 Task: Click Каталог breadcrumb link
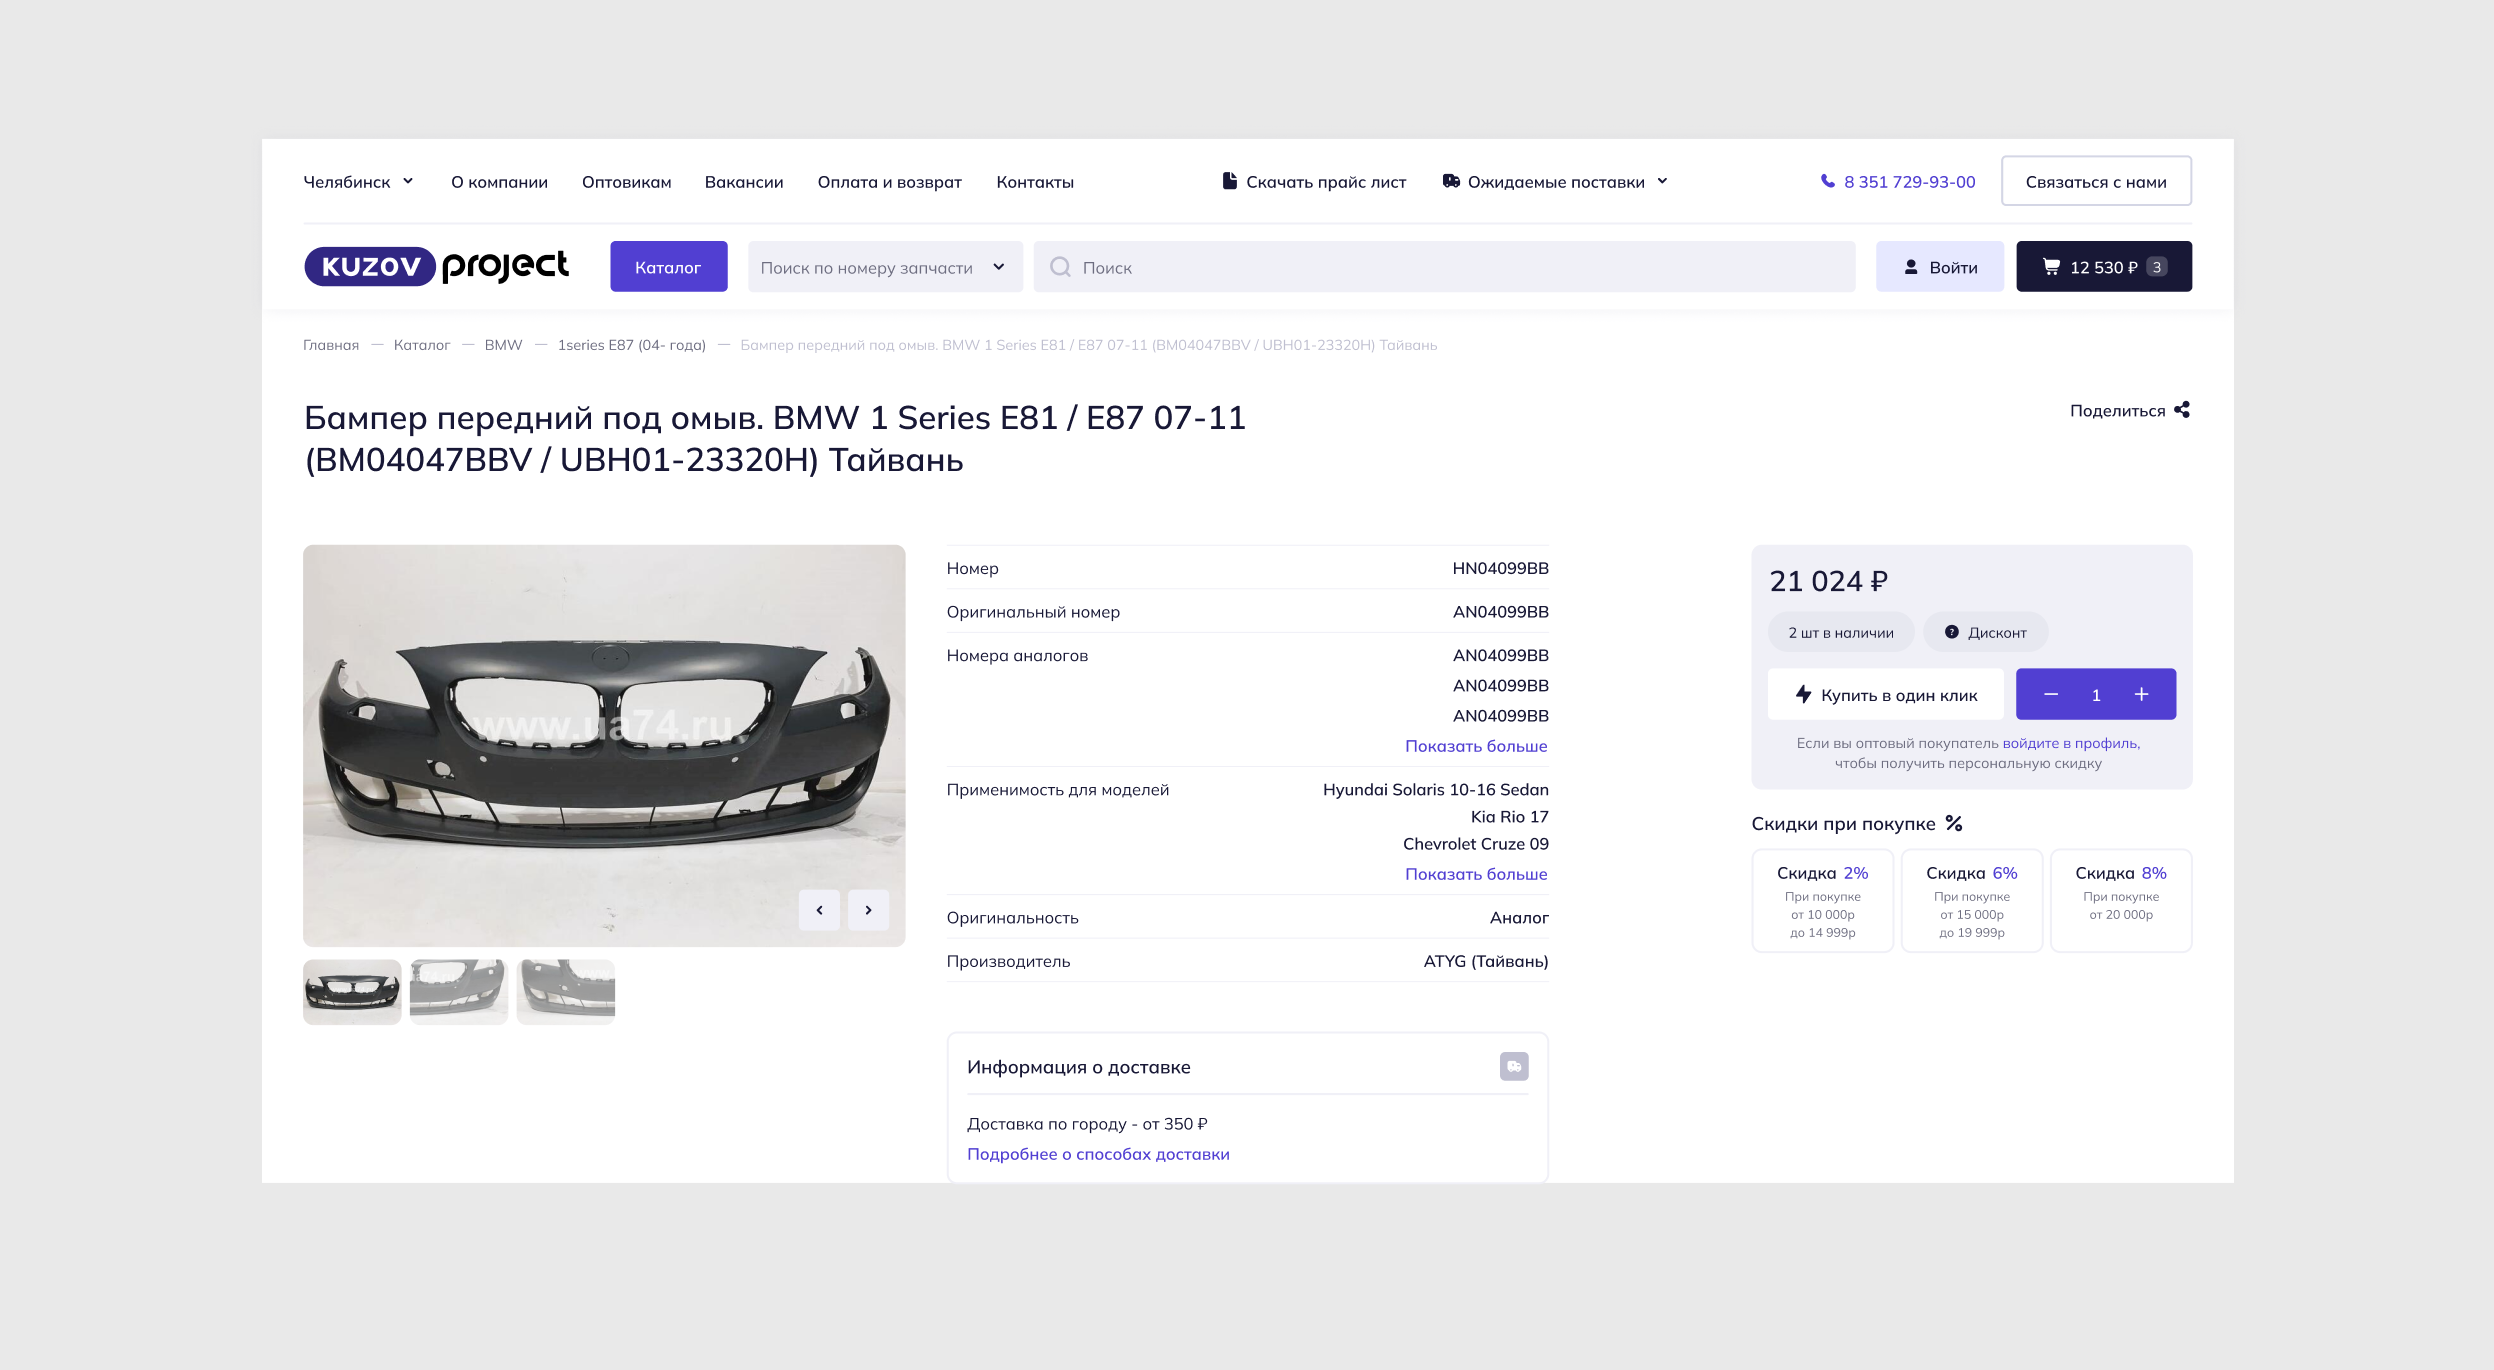pyautogui.click(x=422, y=345)
